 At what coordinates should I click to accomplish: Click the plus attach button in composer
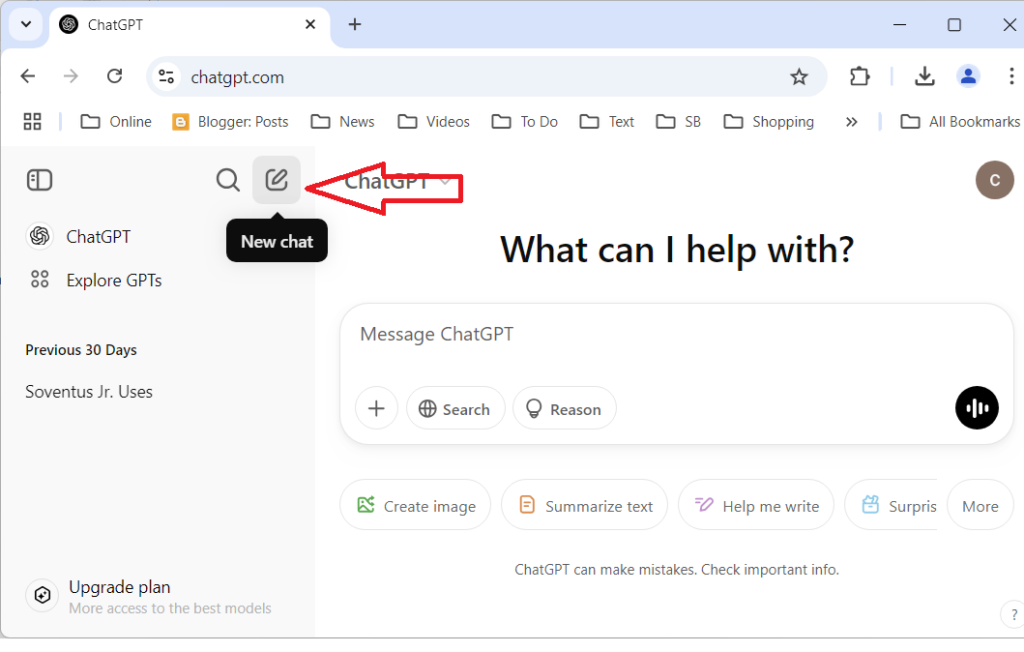click(x=376, y=408)
